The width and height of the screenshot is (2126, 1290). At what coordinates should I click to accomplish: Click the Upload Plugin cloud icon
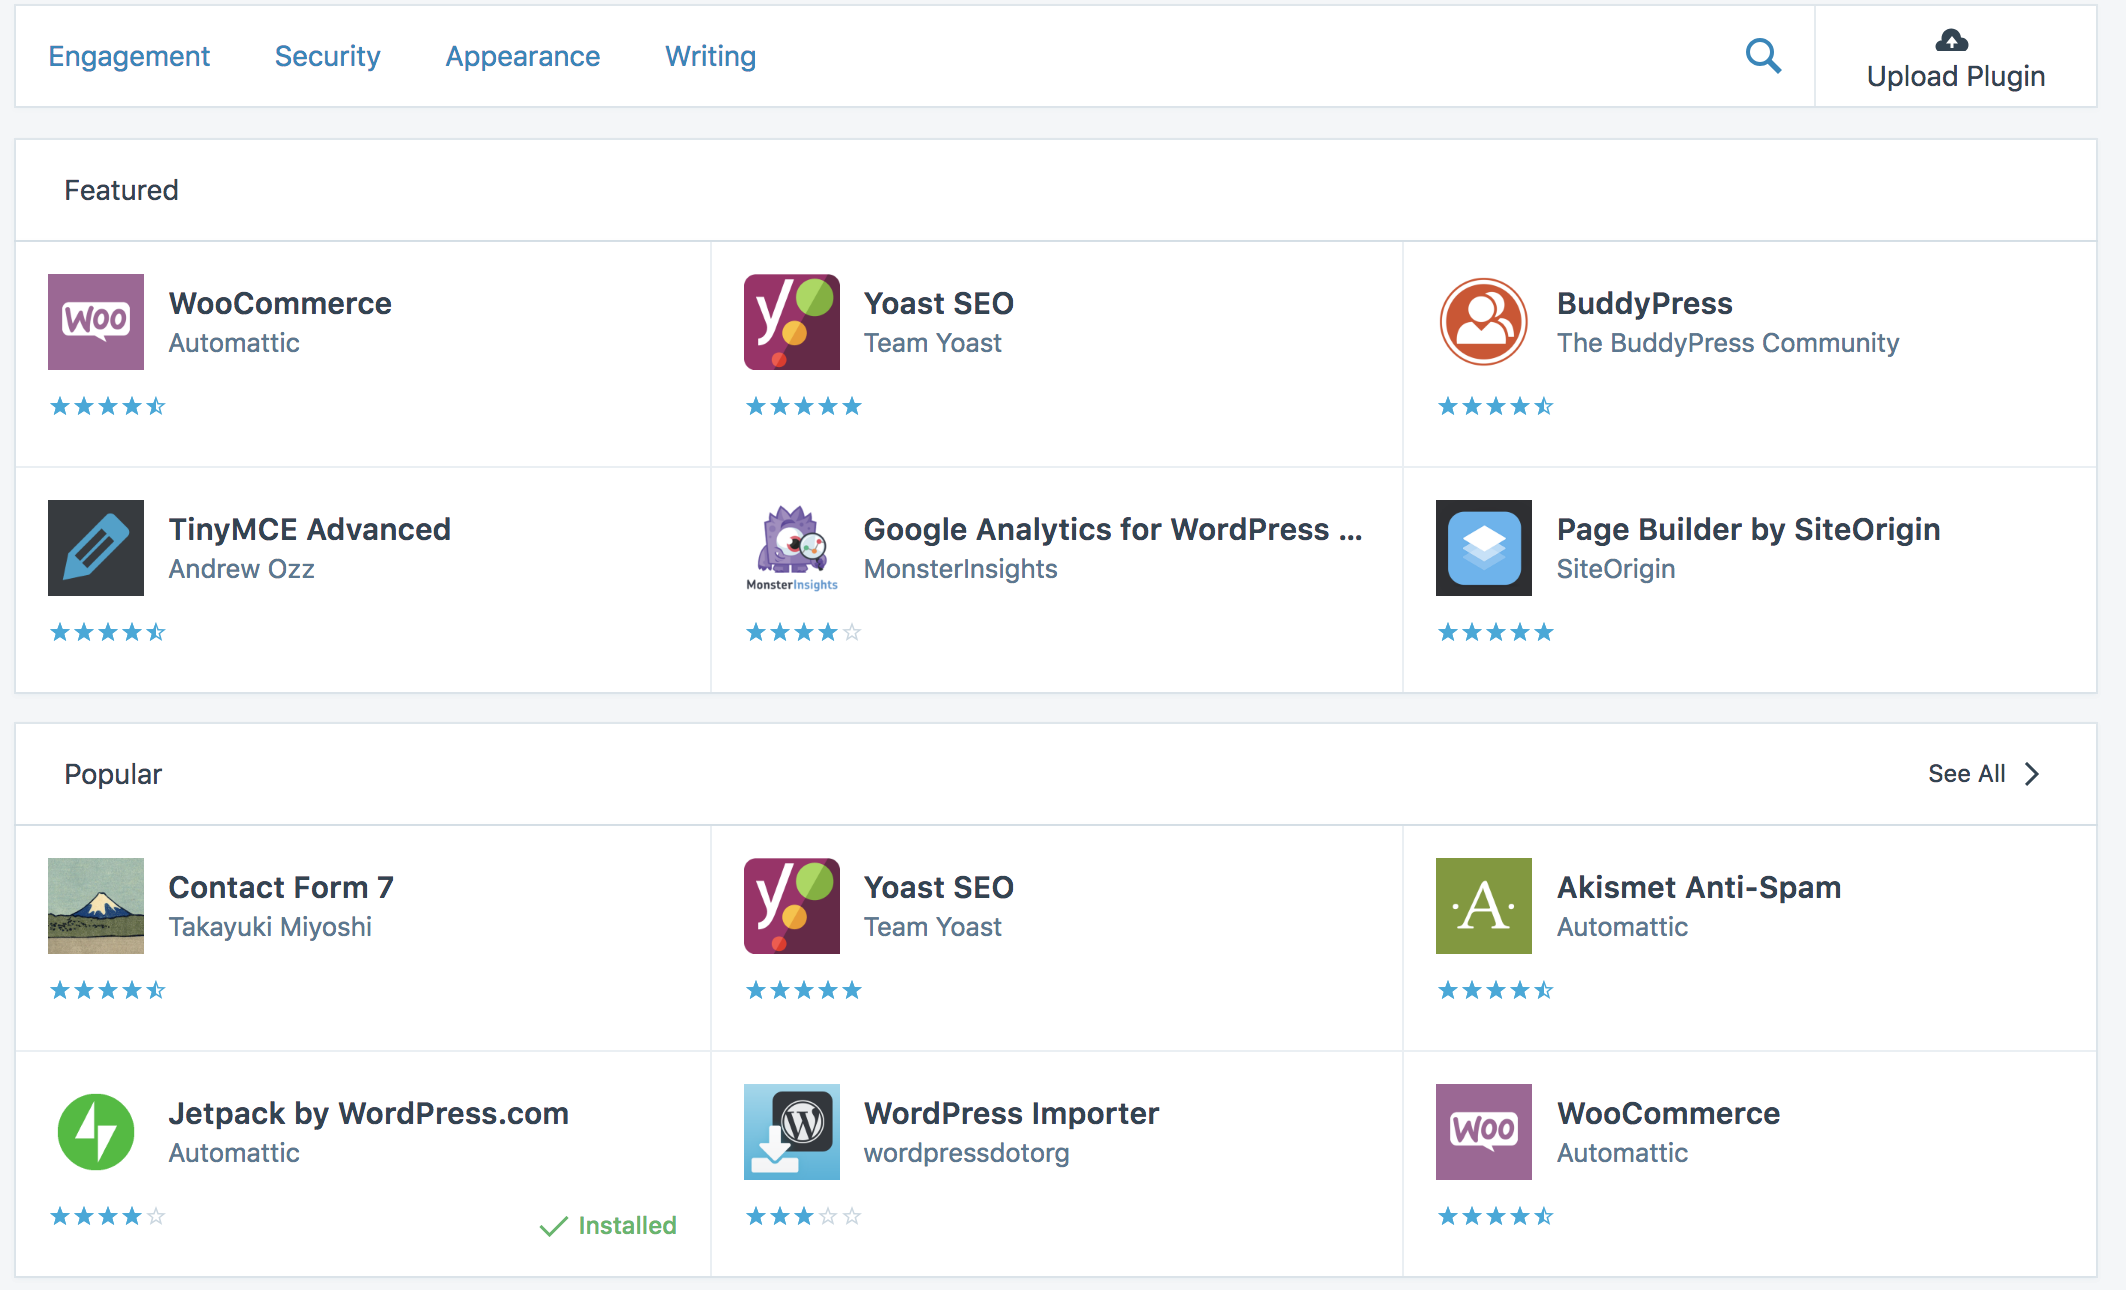click(1952, 40)
